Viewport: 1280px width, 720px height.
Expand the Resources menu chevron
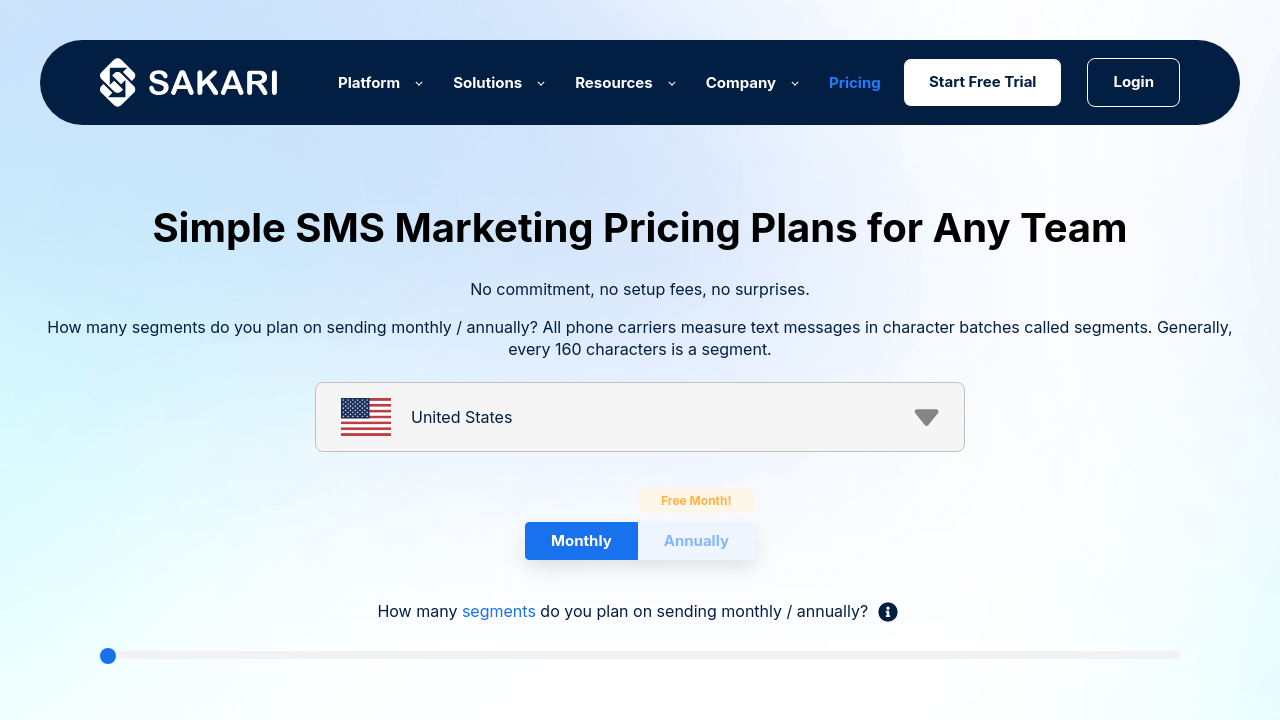tap(672, 83)
